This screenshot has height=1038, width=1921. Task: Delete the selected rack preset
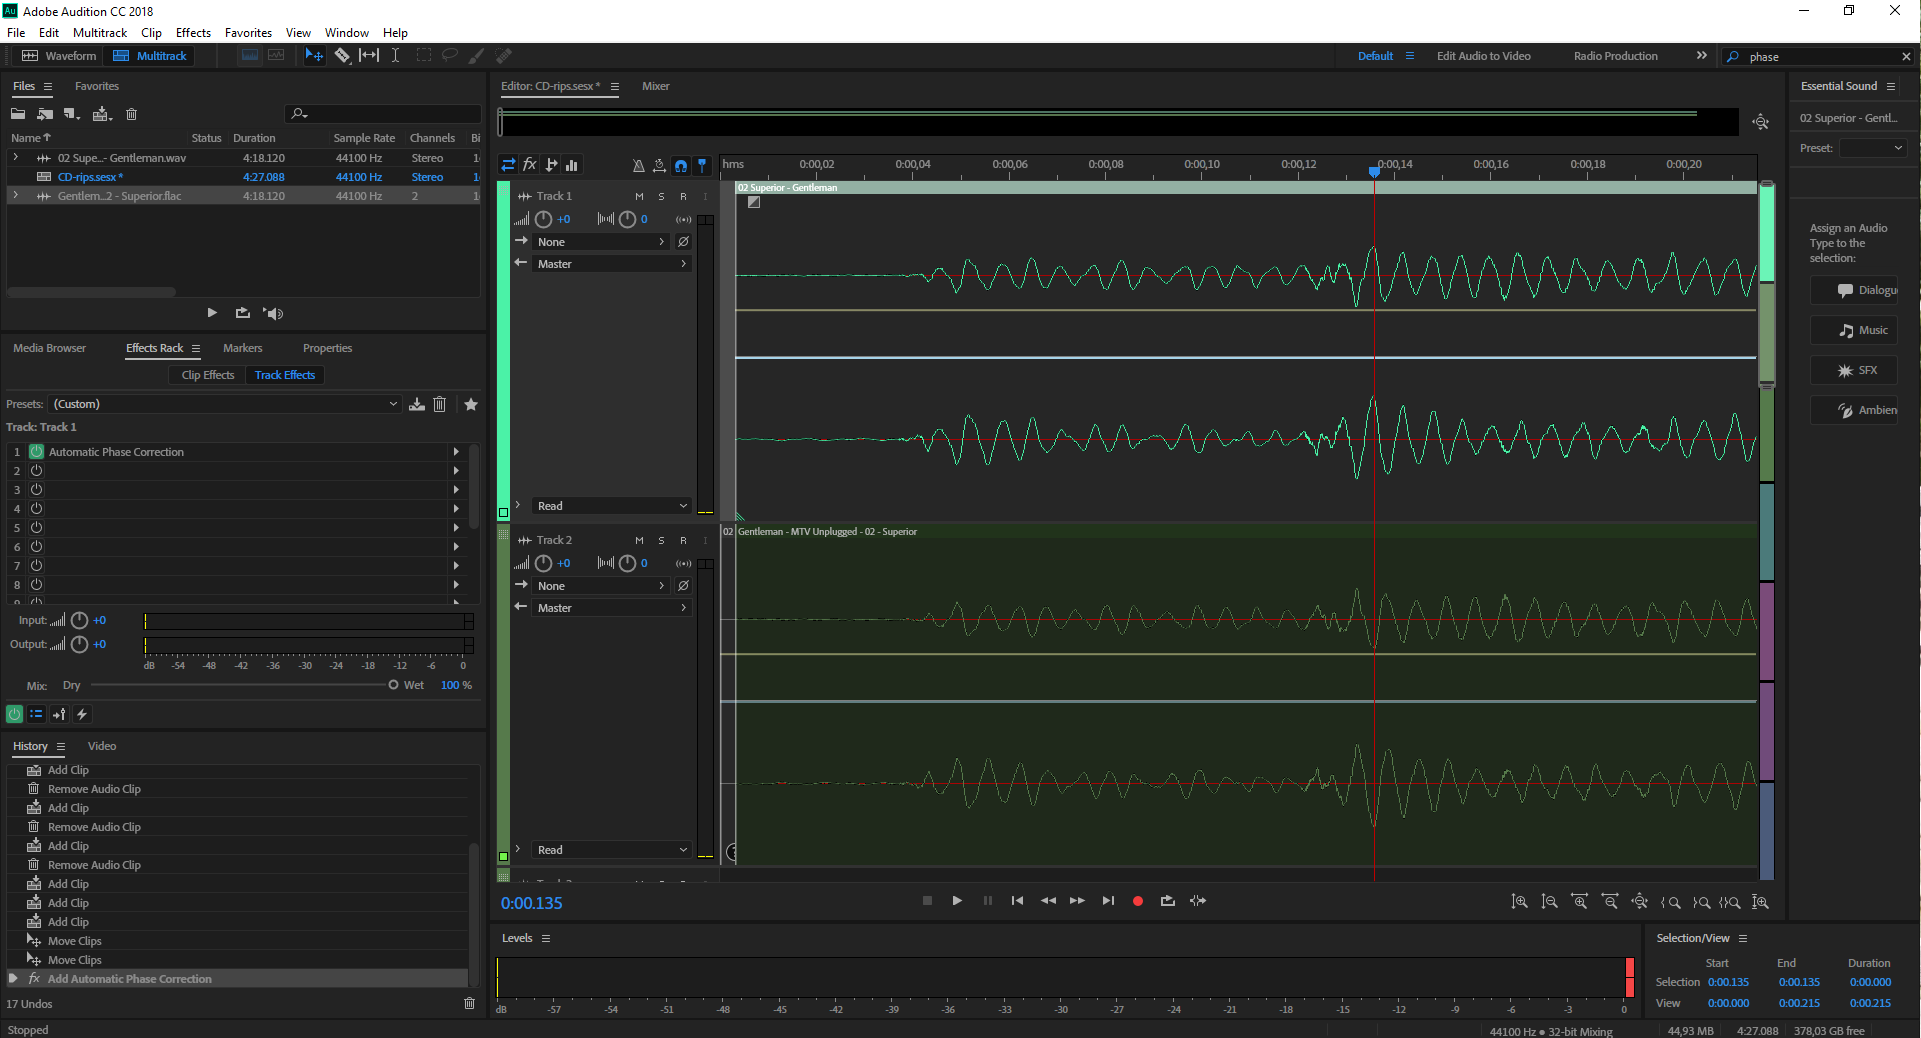[439, 404]
